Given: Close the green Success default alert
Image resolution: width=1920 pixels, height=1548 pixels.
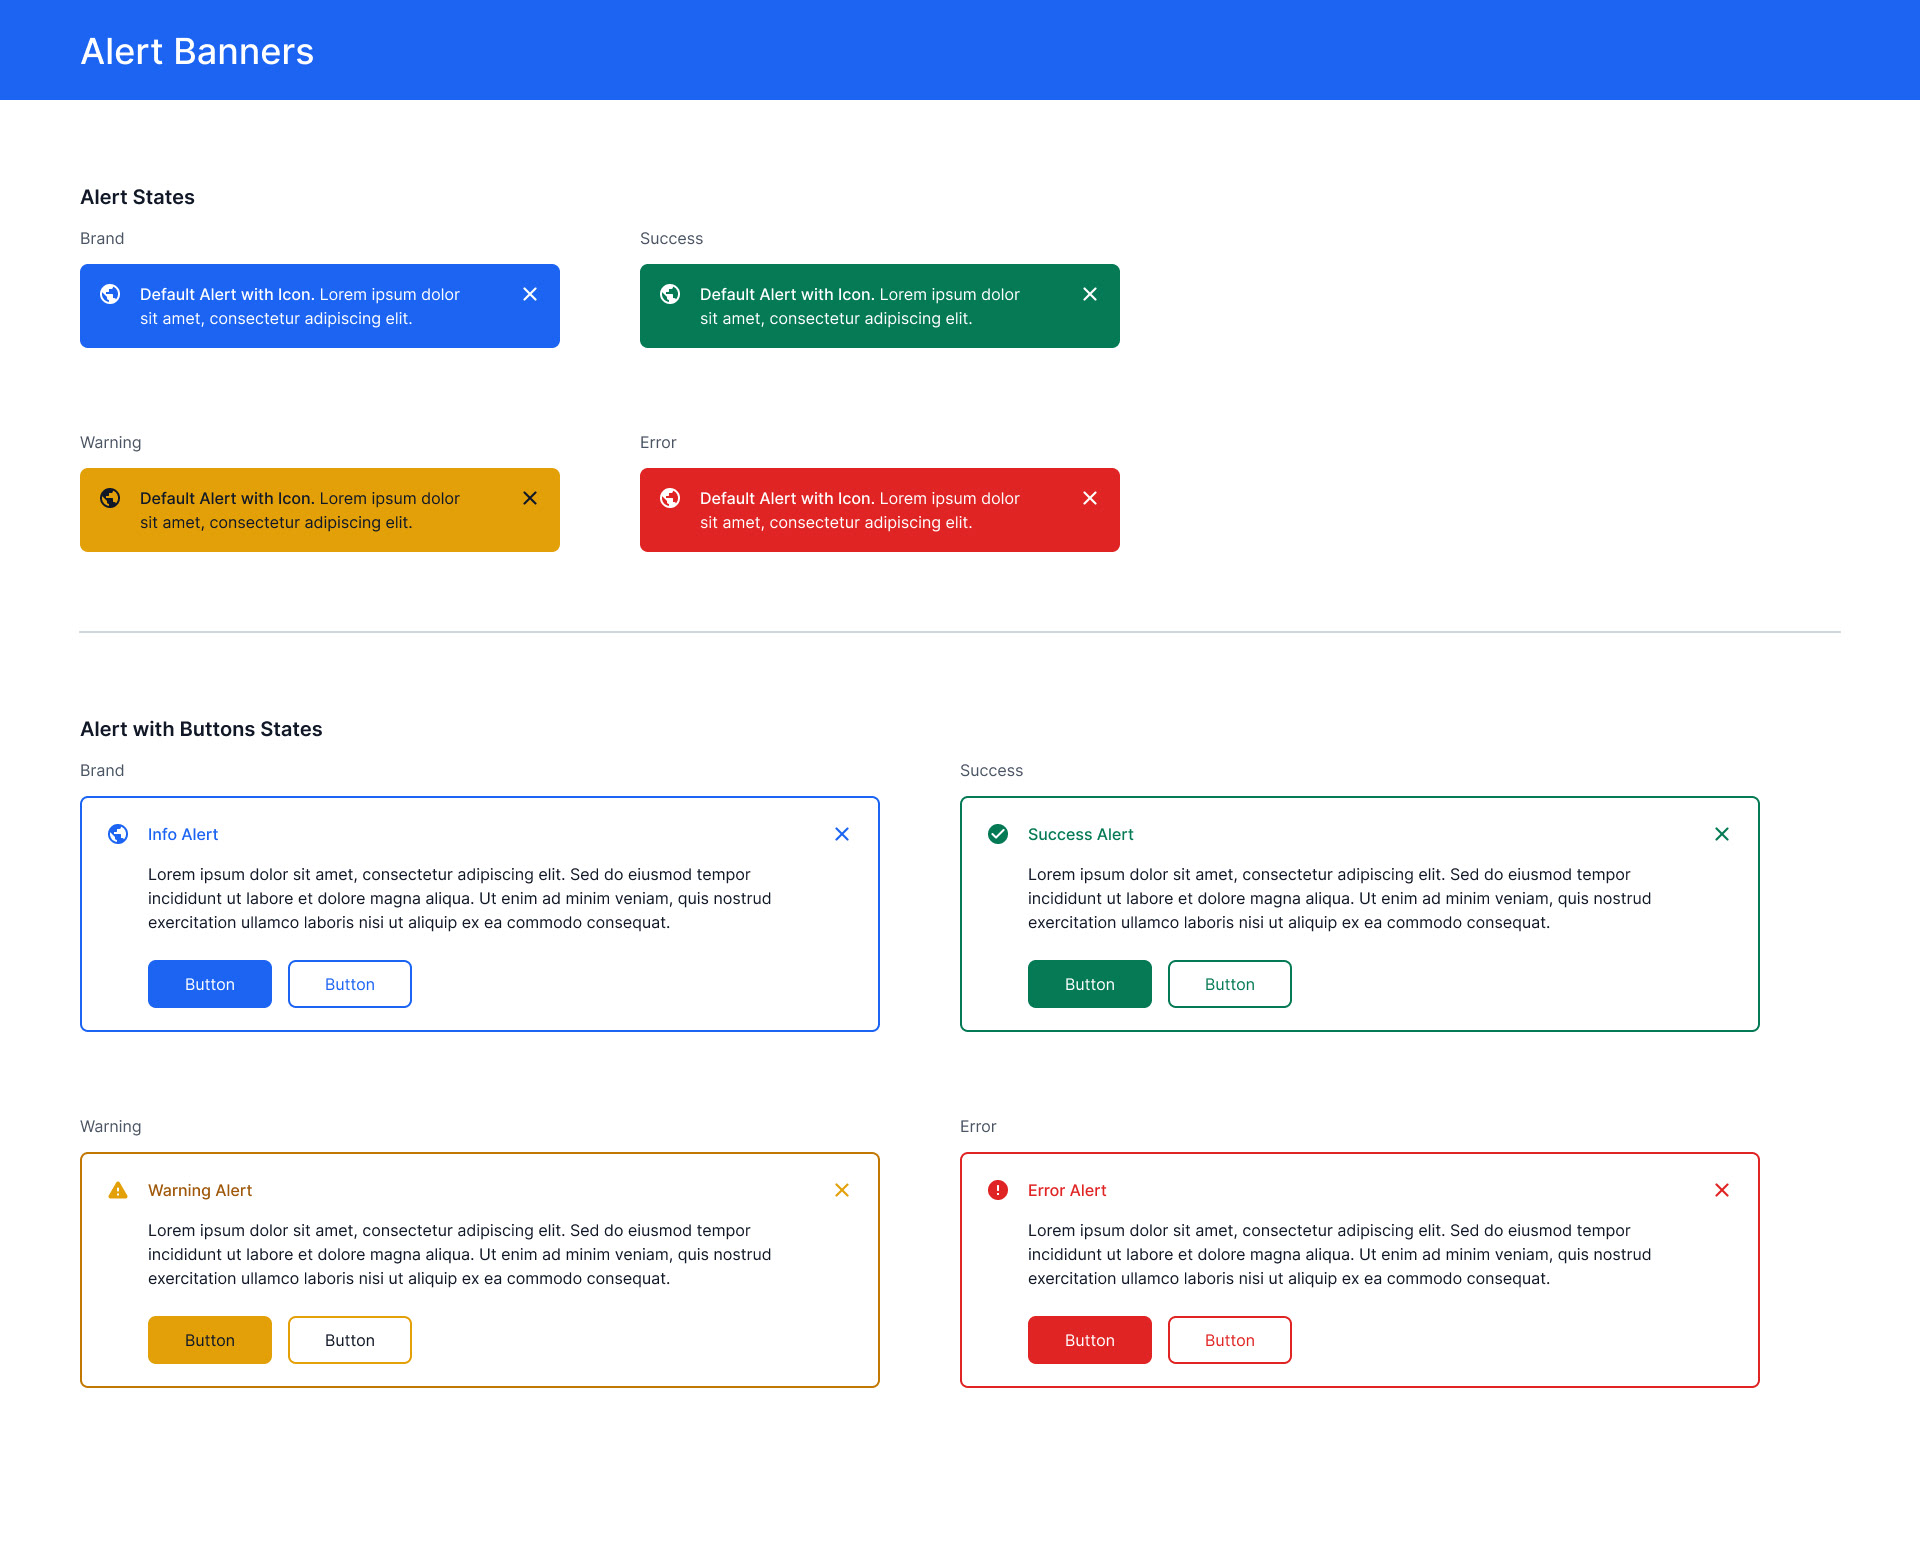Looking at the screenshot, I should point(1090,294).
